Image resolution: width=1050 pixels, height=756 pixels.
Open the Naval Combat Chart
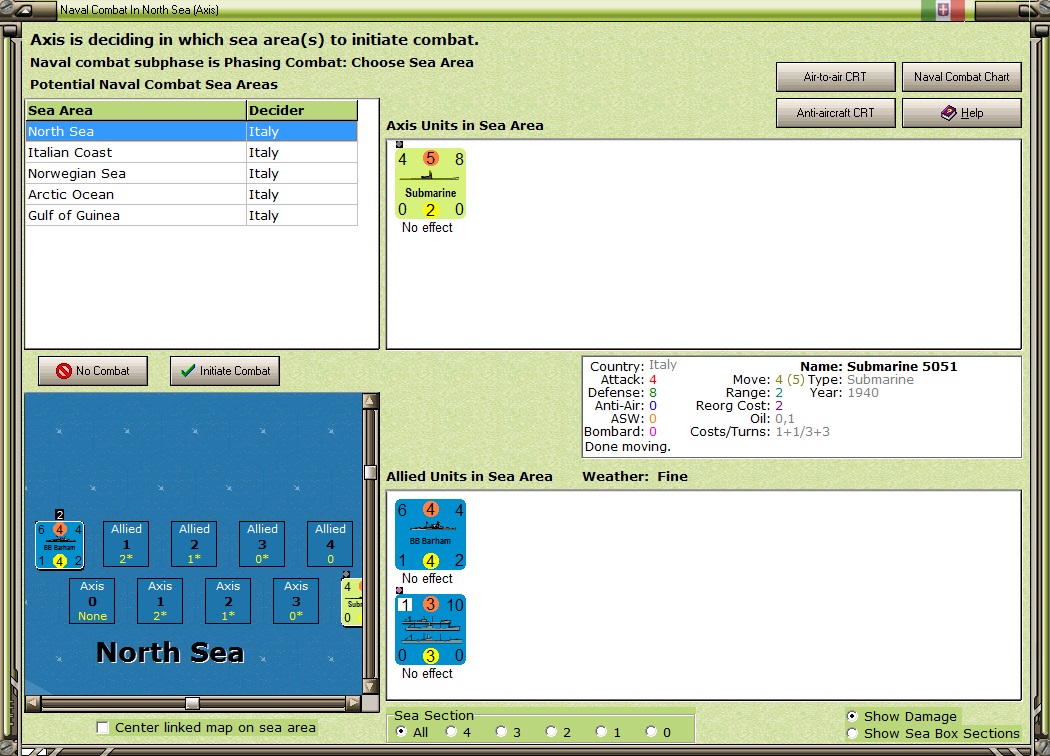point(962,77)
